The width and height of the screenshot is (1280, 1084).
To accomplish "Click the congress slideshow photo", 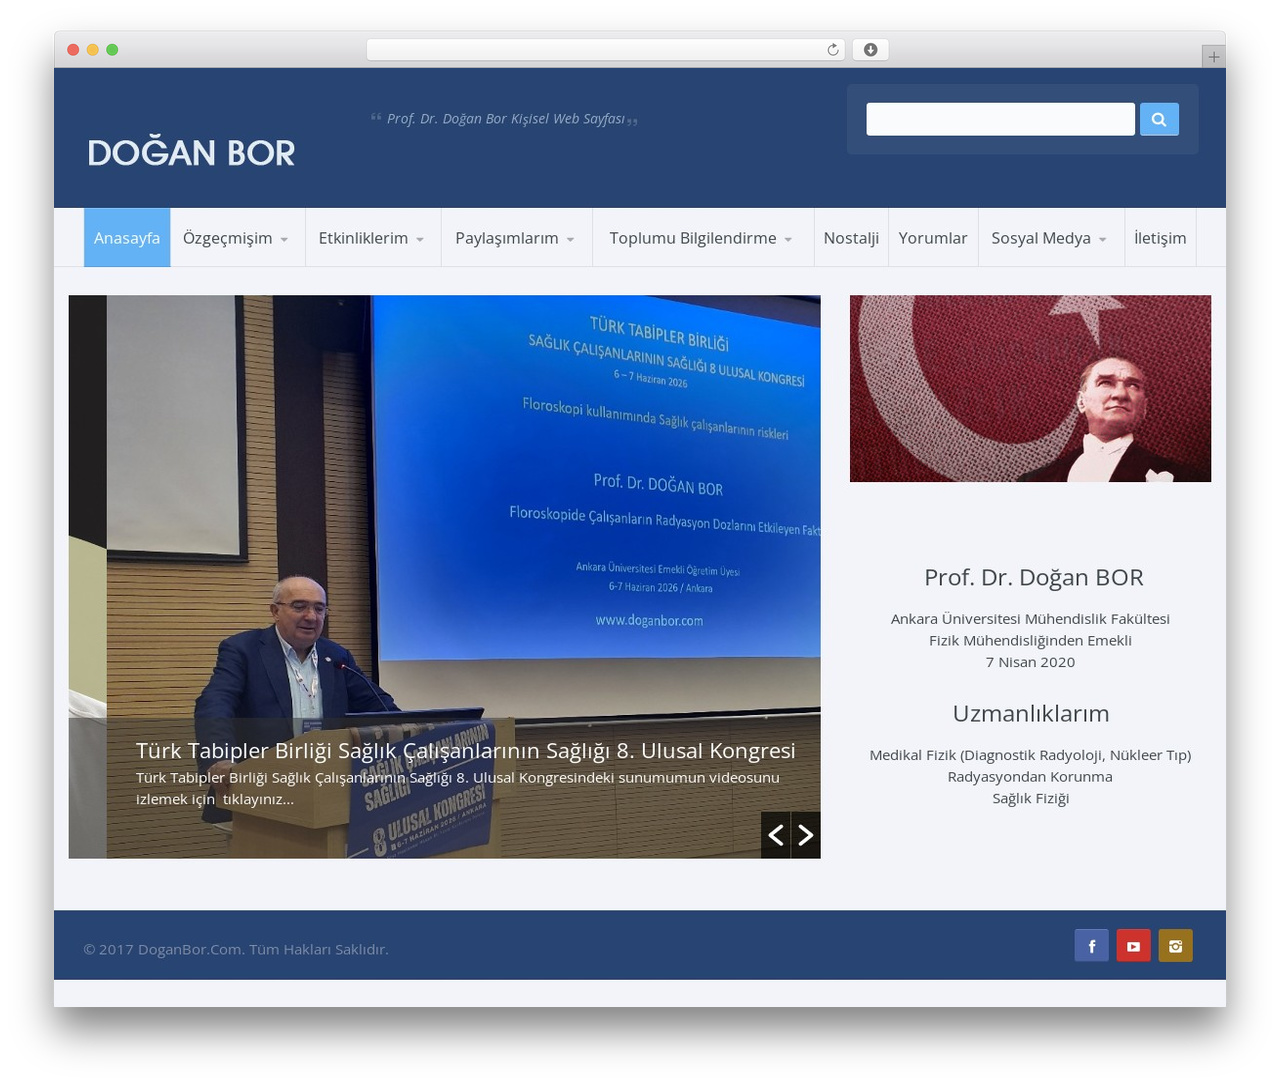I will [444, 576].
